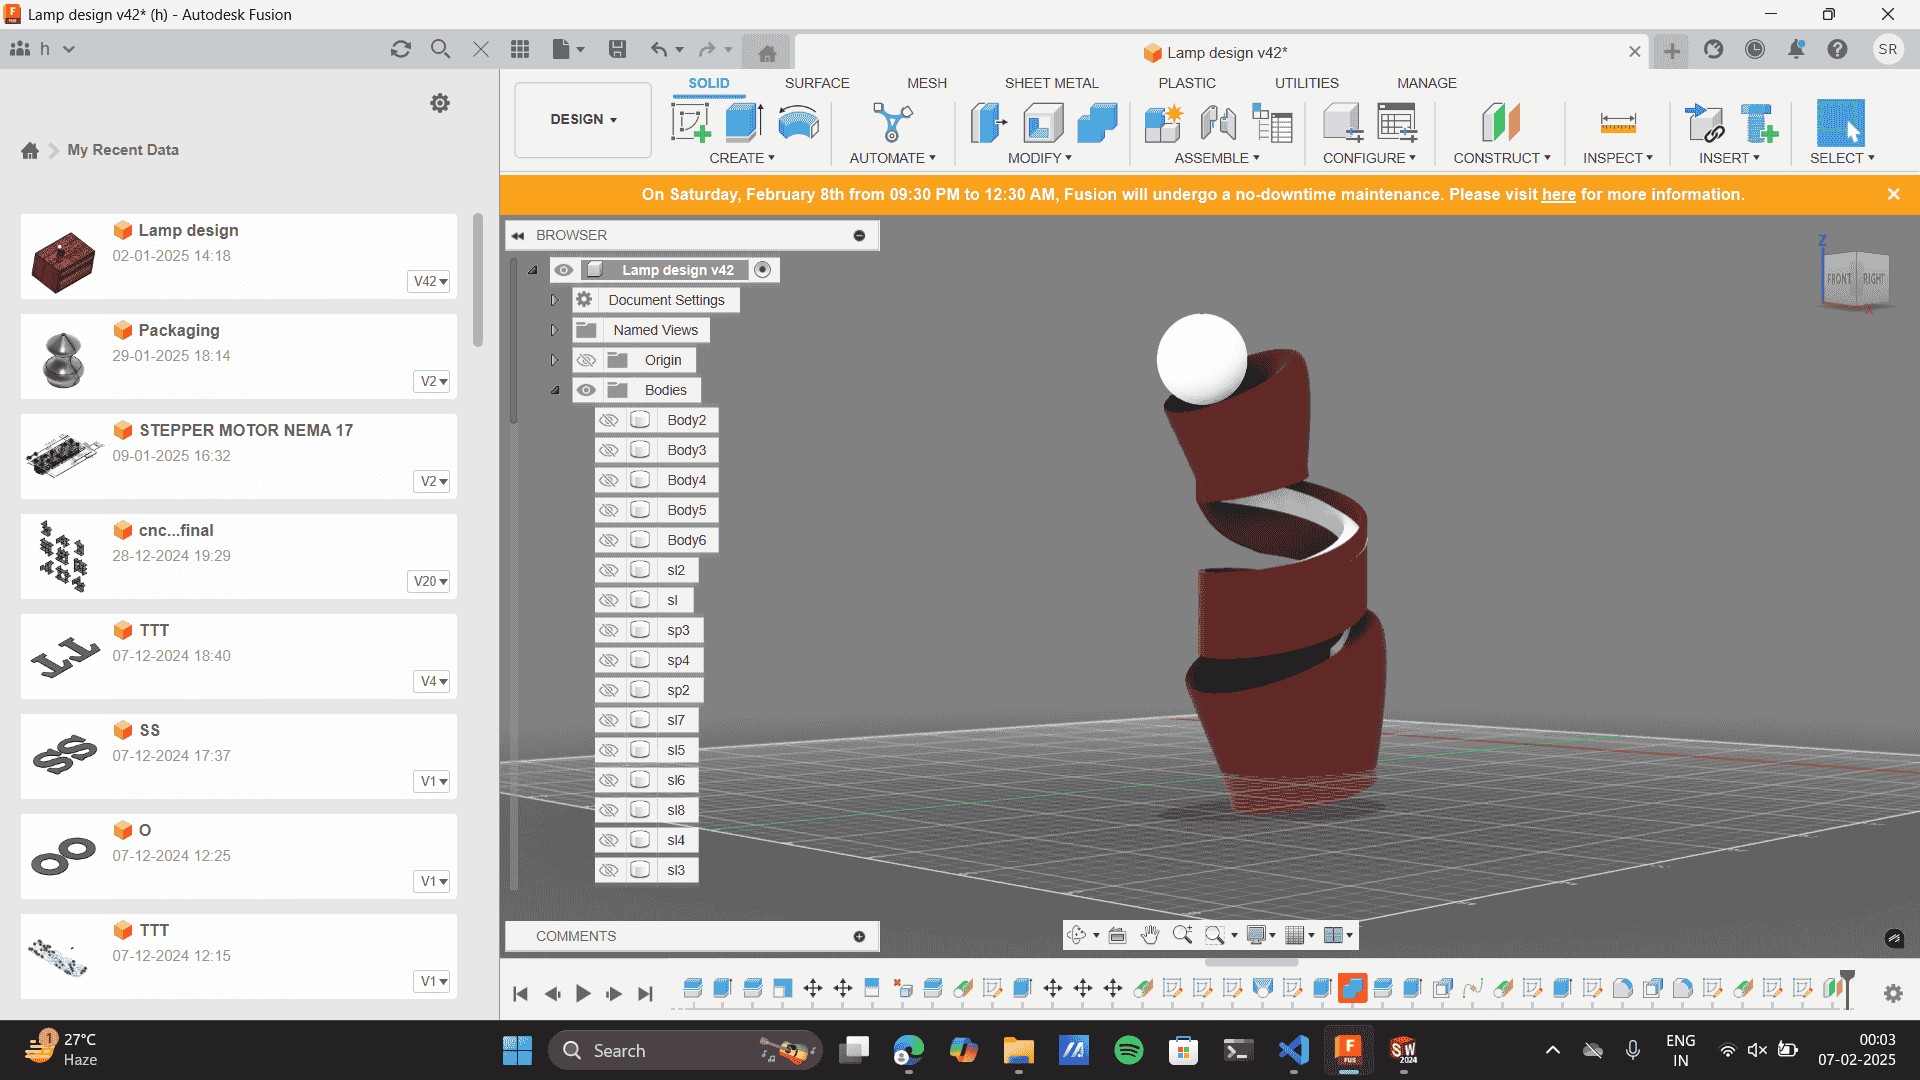Select the Shell tool icon
The height and width of the screenshot is (1080, 1920).
1043,122
